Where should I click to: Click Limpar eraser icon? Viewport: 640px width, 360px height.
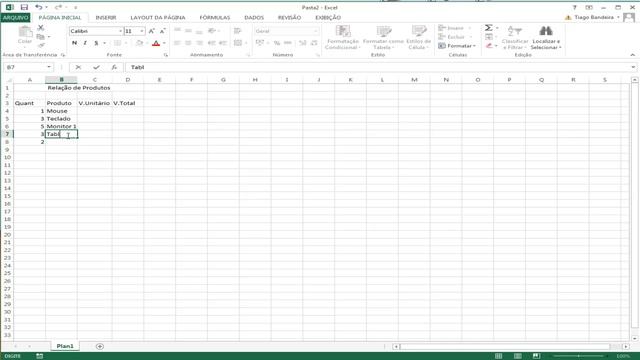coord(489,46)
